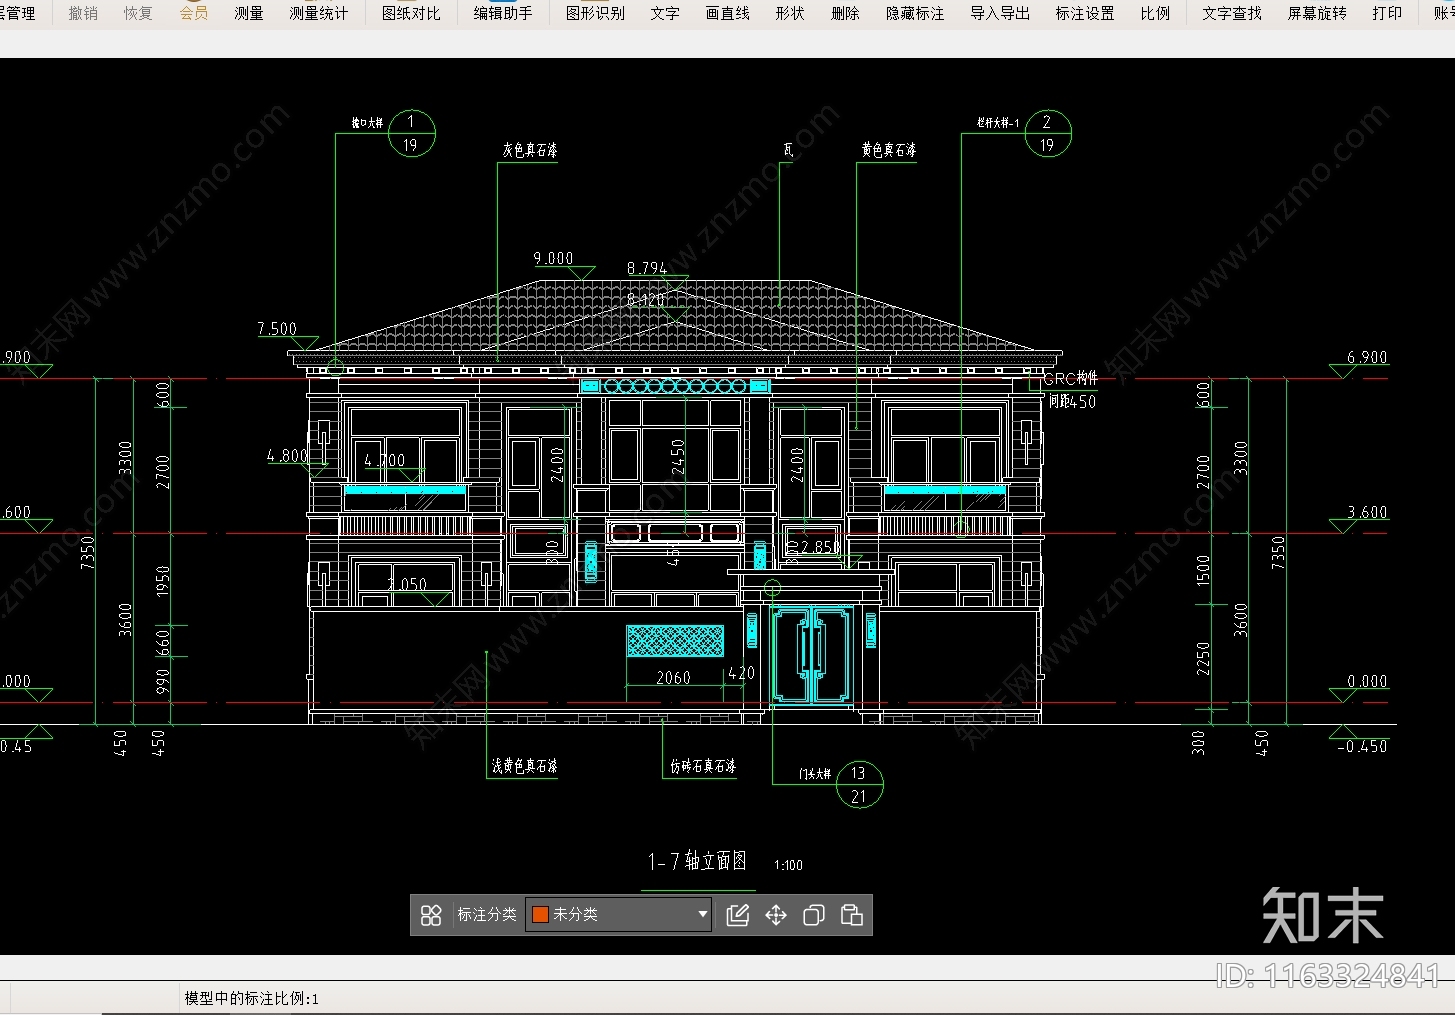
Task: Click the 2250 dimension text
Action: 1203,659
